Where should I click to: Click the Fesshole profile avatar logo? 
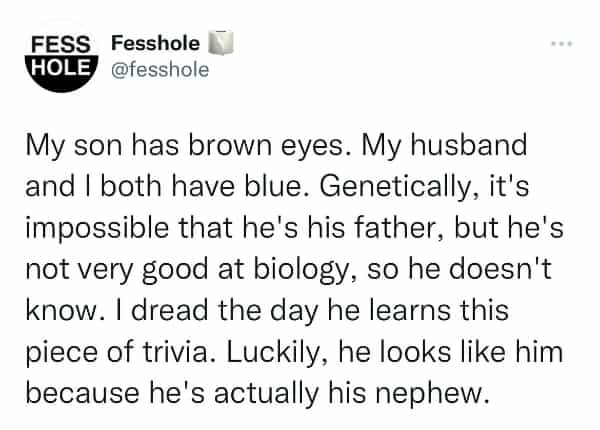59,58
